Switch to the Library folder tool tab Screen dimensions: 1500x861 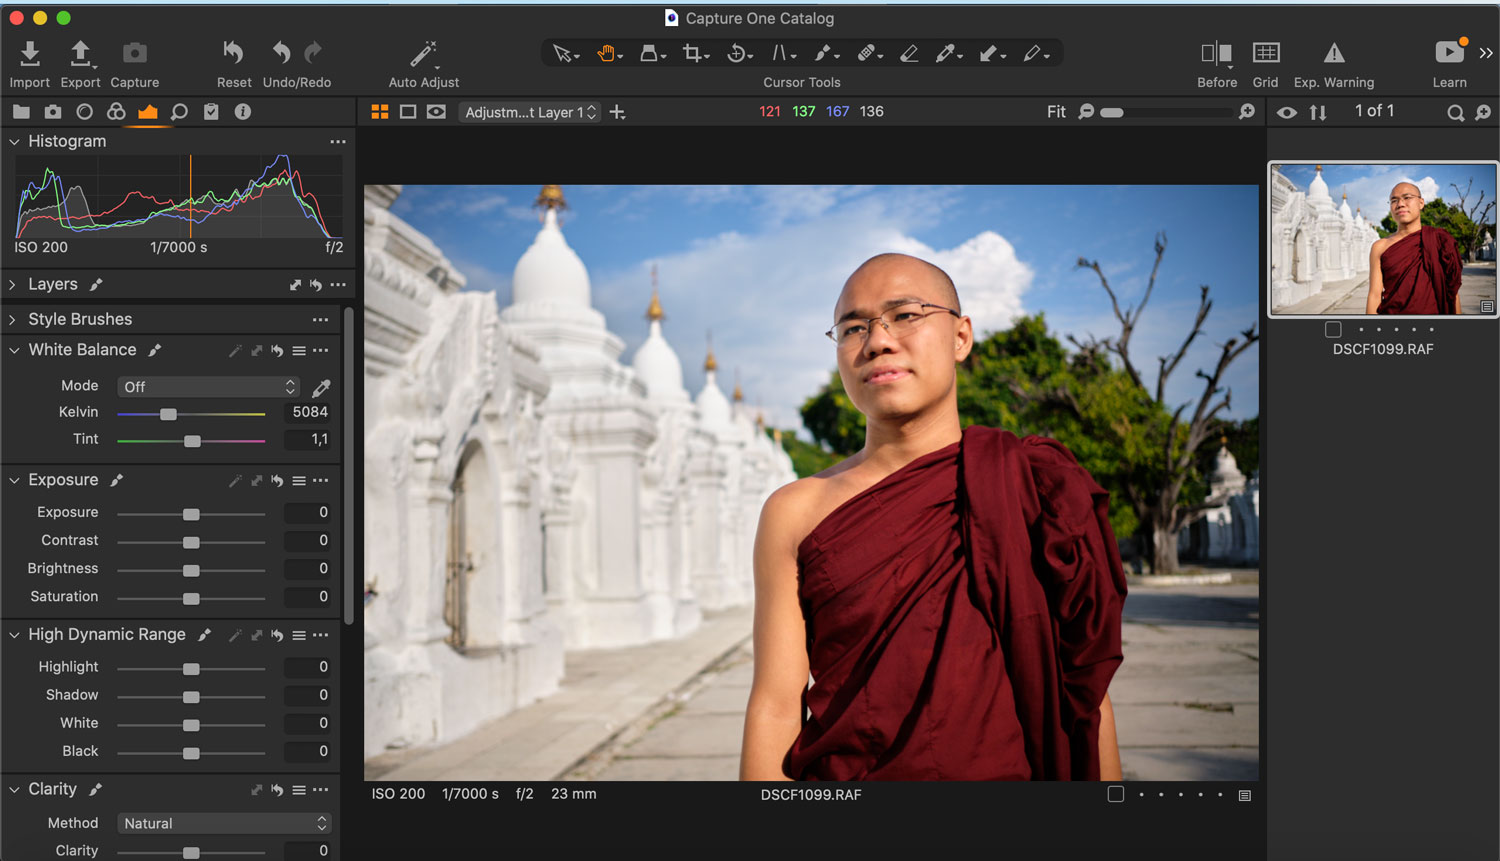pyautogui.click(x=21, y=112)
